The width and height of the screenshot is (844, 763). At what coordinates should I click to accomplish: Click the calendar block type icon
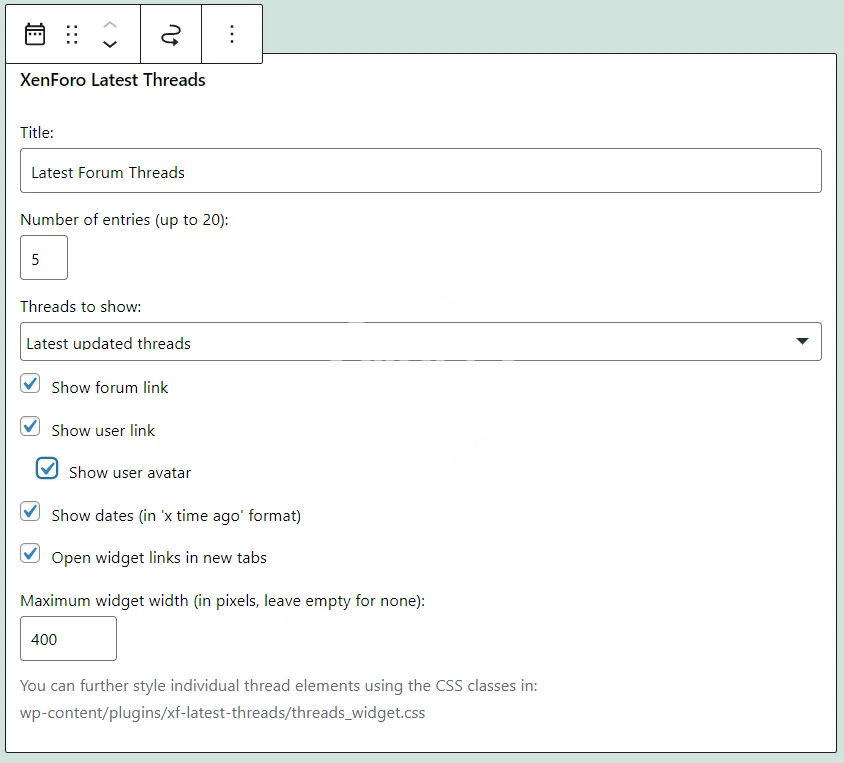(35, 35)
